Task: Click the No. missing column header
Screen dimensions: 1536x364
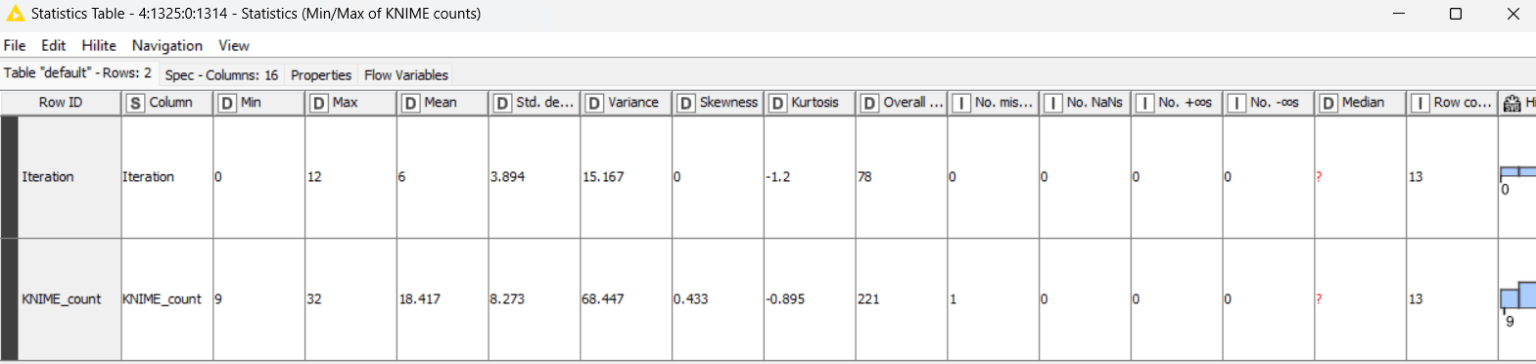Action: [993, 102]
